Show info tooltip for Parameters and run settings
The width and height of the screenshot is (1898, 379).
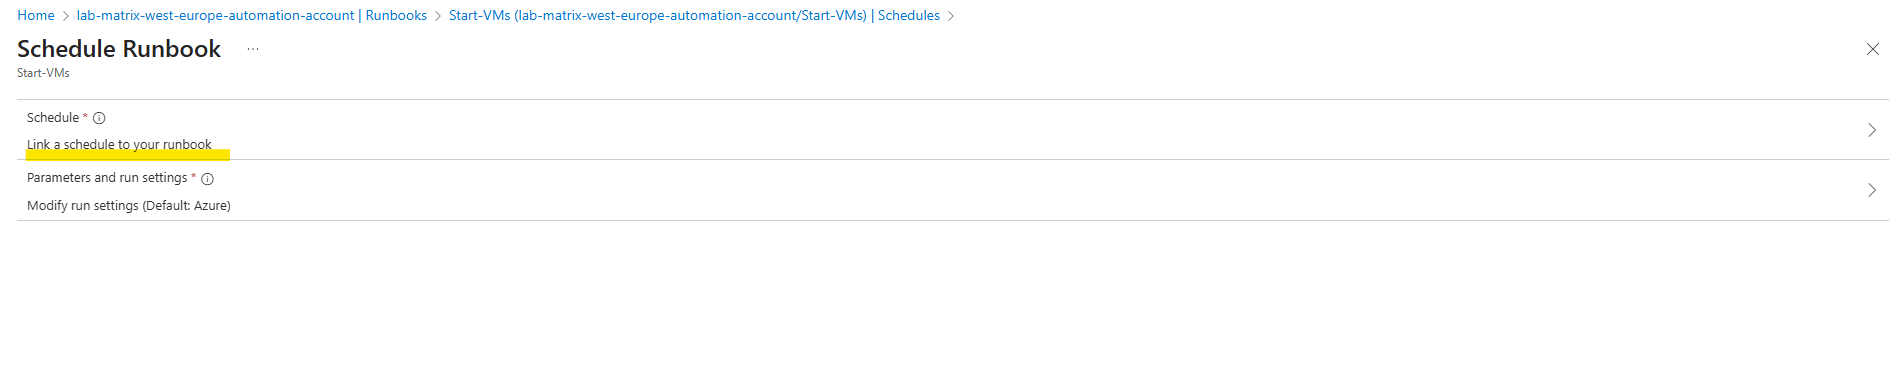(x=207, y=179)
